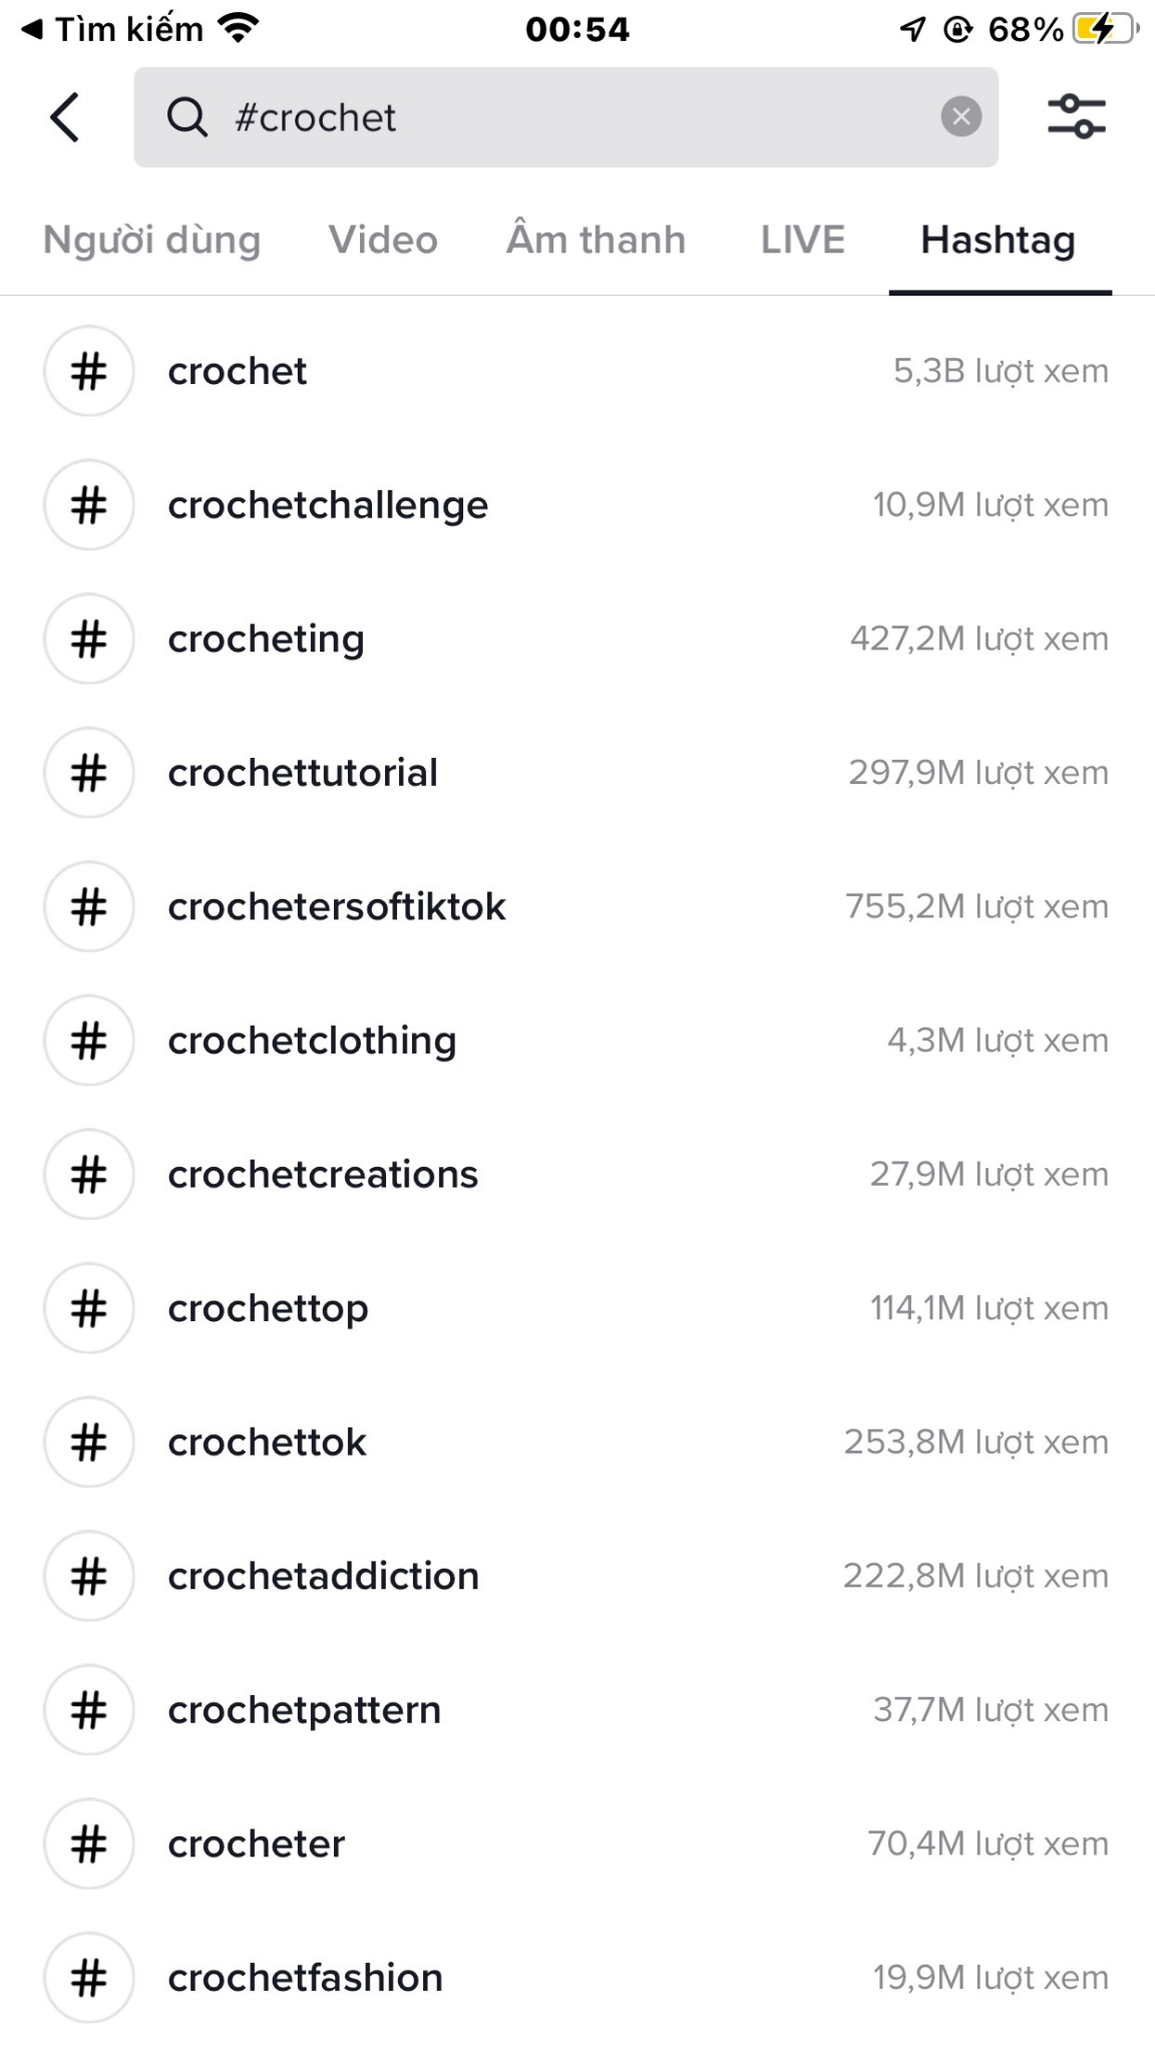The image size is (1155, 2053).
Task: Open the crochettutorial hashtag
Action: tap(577, 773)
